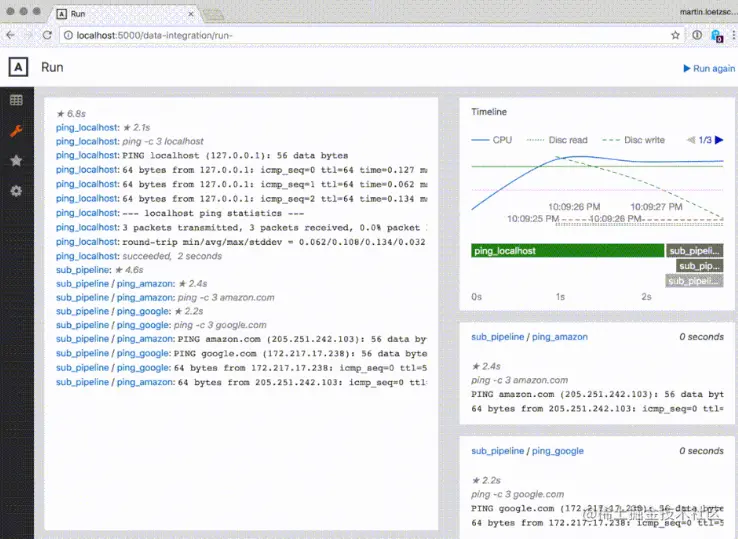738x539 pixels.
Task: Select the first sub_pipeli... timeline bar
Action: point(694,251)
